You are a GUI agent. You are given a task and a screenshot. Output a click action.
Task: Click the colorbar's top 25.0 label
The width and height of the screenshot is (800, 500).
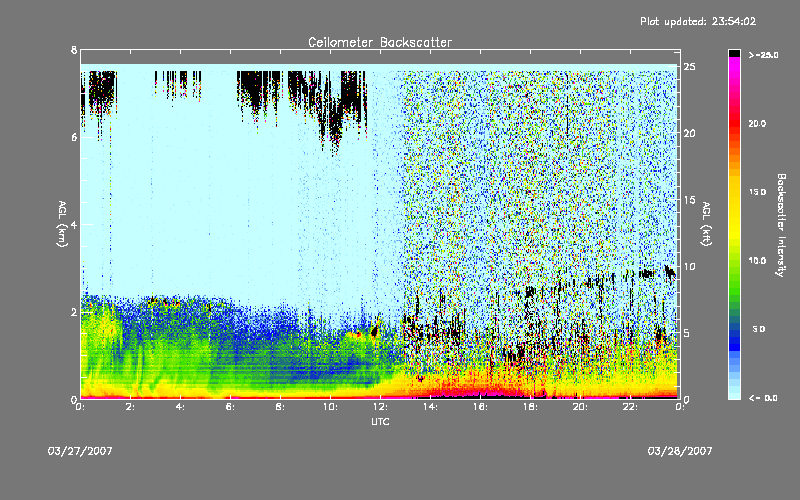763,55
